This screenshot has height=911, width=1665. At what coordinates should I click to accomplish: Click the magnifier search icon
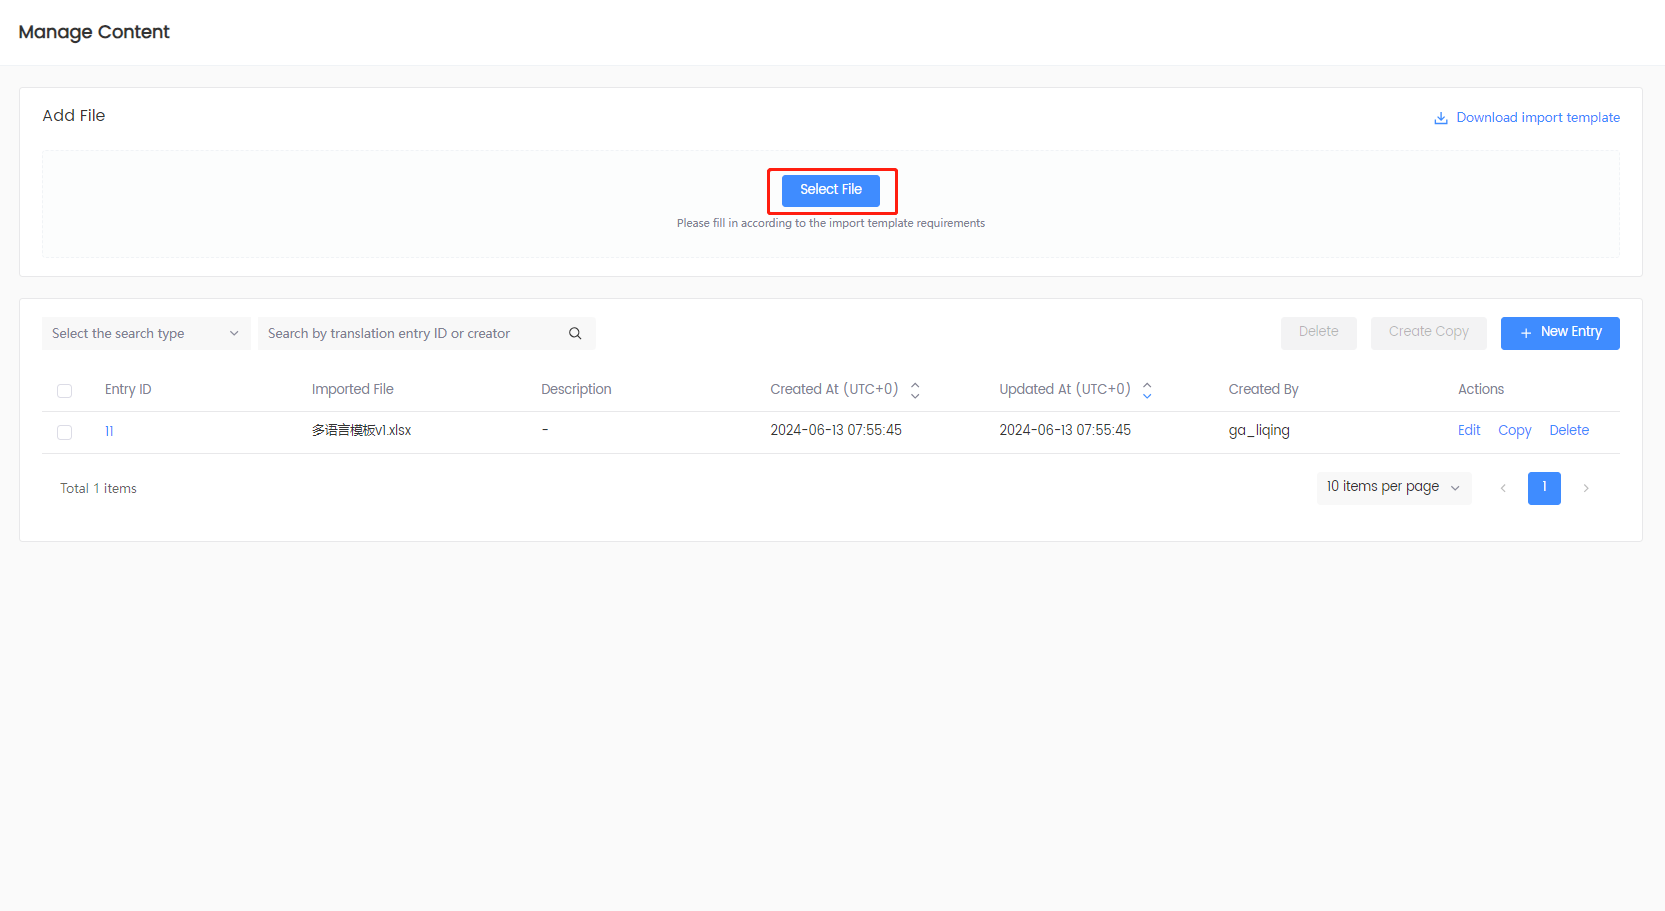(575, 334)
